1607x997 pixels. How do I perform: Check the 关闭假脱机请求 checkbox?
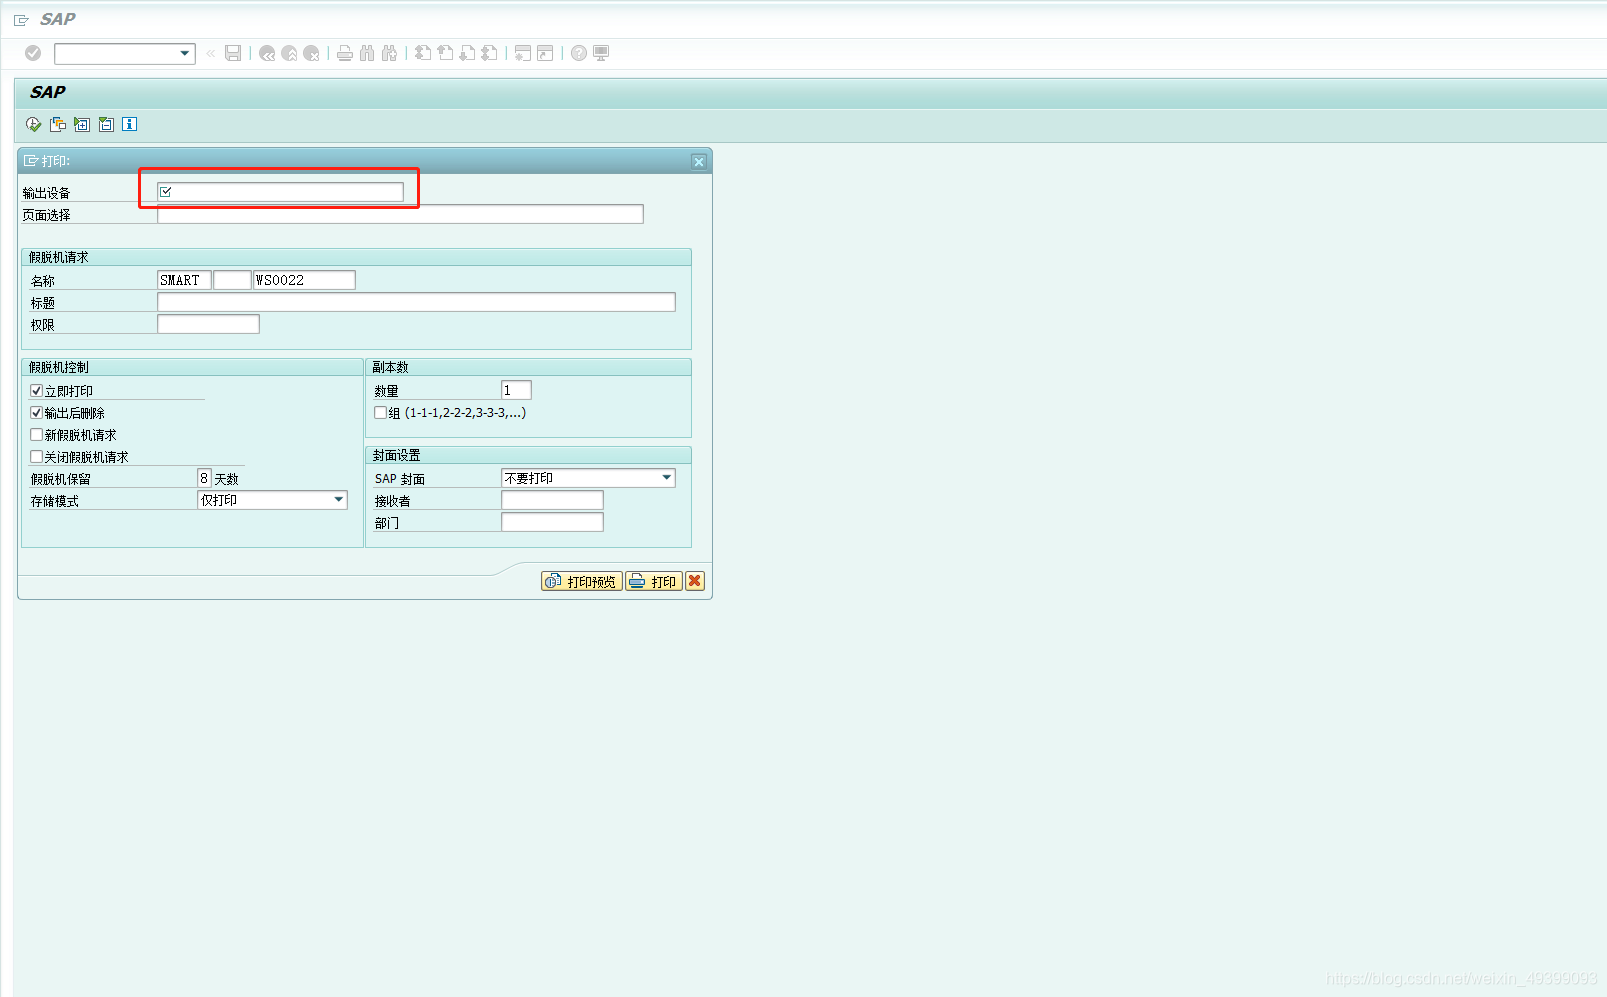[x=37, y=457]
